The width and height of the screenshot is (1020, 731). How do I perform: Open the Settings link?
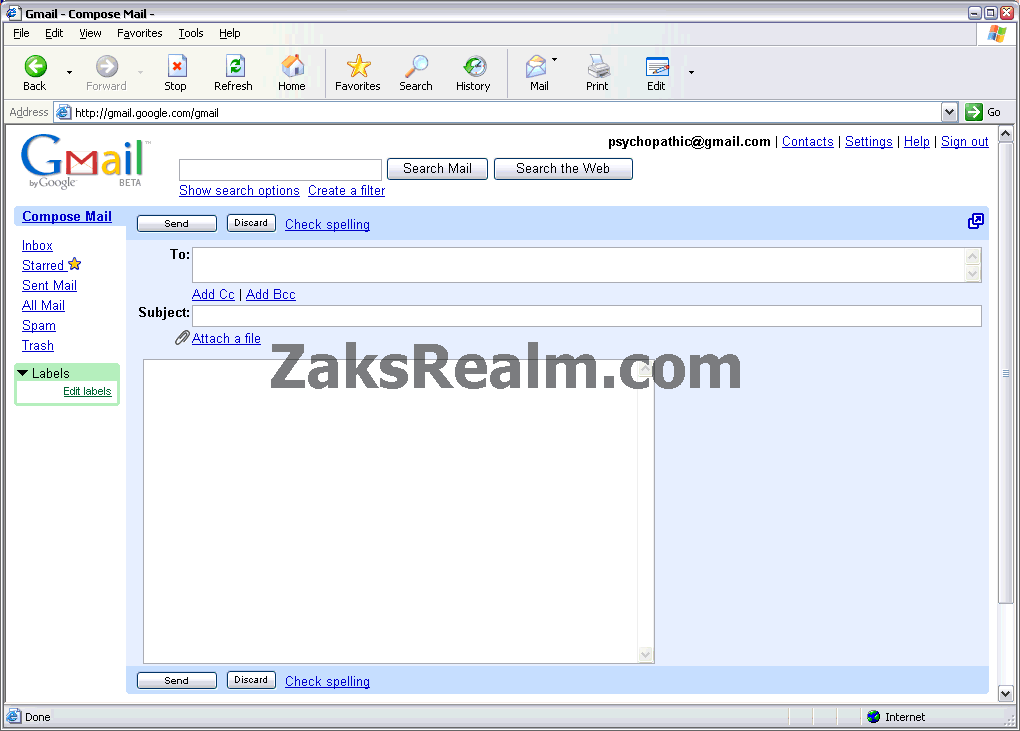[x=868, y=142]
